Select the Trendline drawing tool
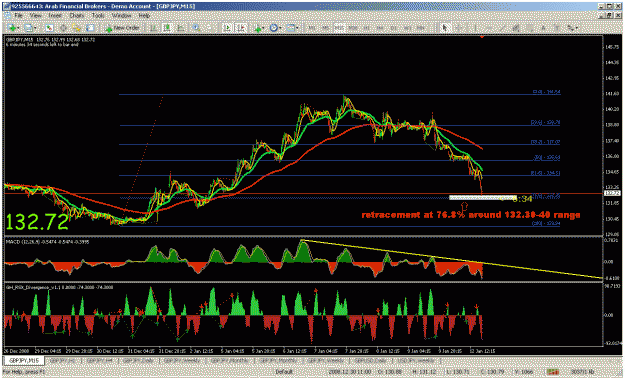The image size is (625, 378). (x=503, y=28)
